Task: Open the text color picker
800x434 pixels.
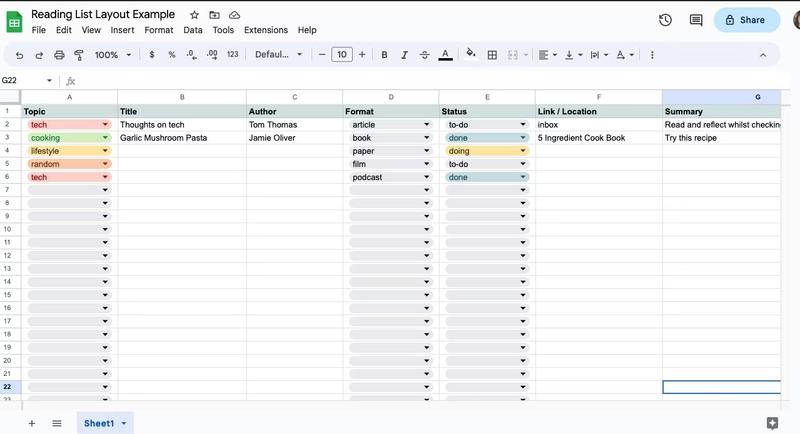Action: 445,55
